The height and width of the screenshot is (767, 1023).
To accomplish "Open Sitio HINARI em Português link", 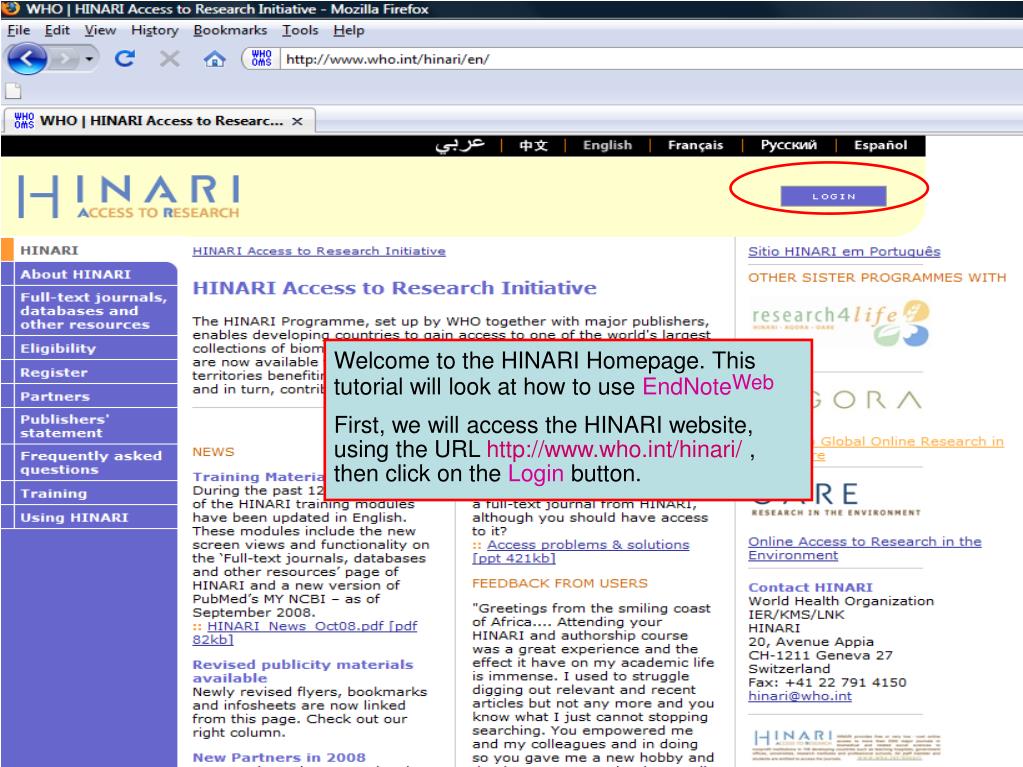I will pos(844,252).
